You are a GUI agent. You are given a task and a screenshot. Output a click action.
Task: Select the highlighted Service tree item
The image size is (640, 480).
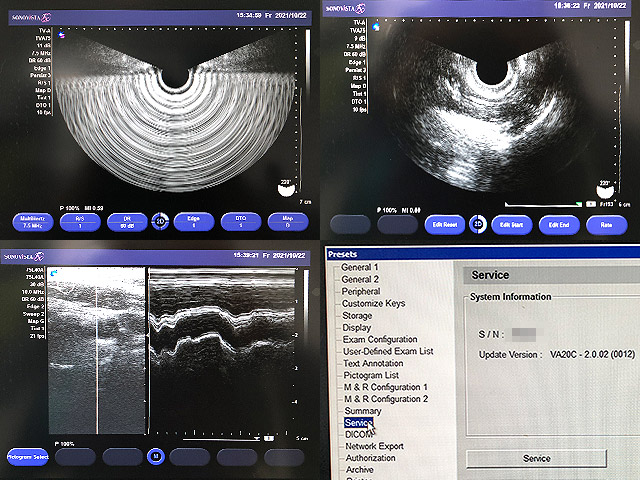point(359,423)
